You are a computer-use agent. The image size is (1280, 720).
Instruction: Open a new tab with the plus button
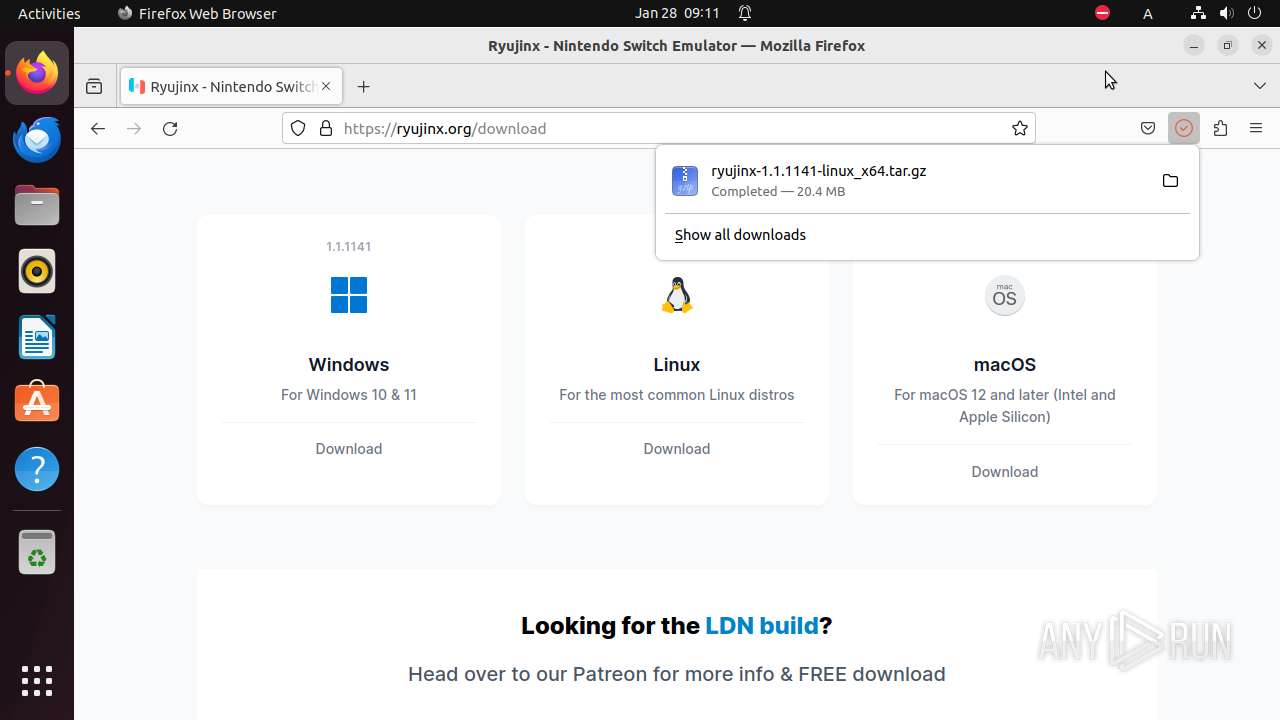click(x=363, y=86)
